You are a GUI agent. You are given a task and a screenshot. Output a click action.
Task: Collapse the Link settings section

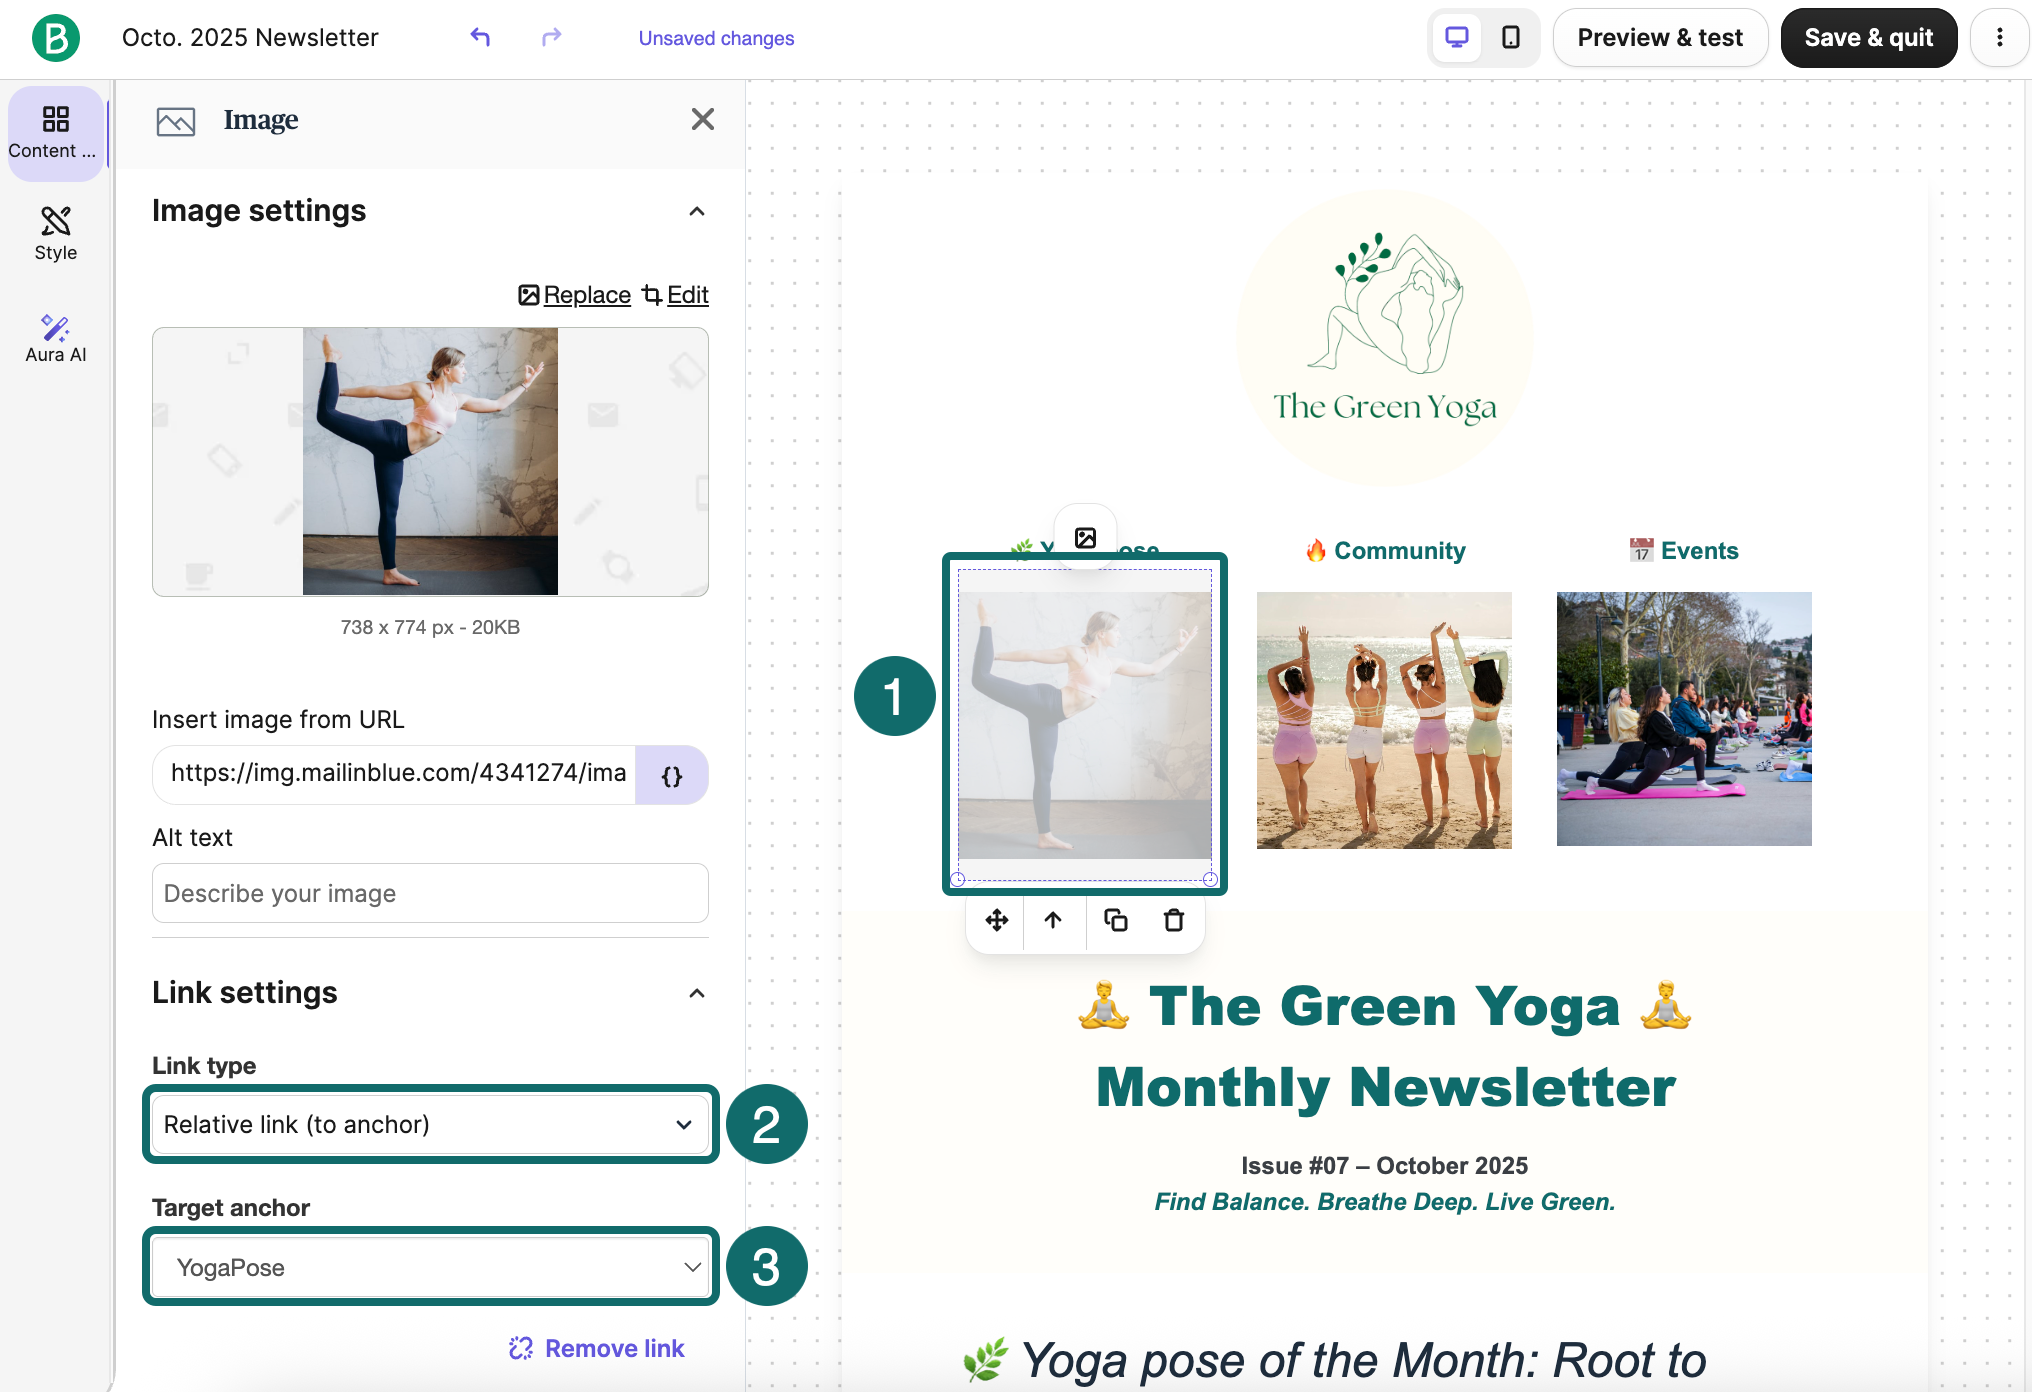pos(697,993)
